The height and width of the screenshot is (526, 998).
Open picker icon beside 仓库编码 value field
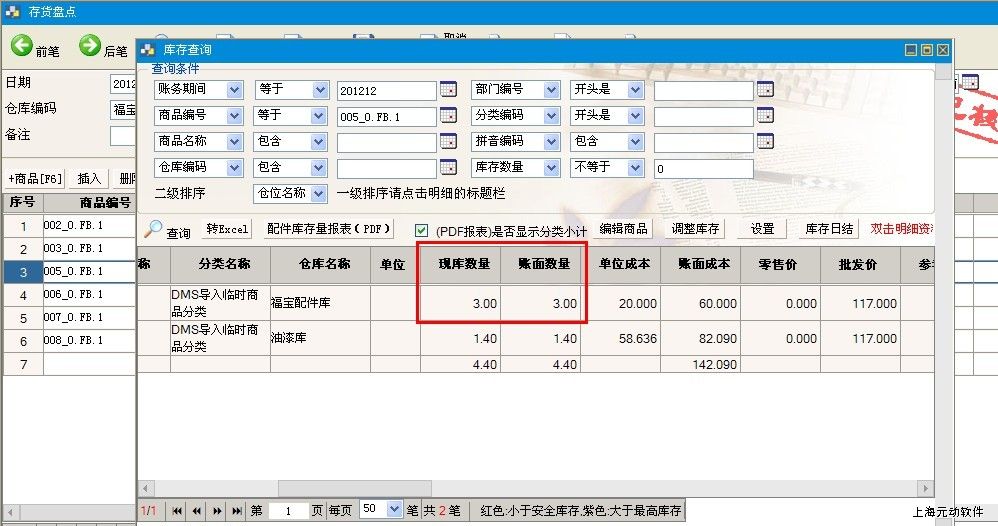(x=448, y=167)
